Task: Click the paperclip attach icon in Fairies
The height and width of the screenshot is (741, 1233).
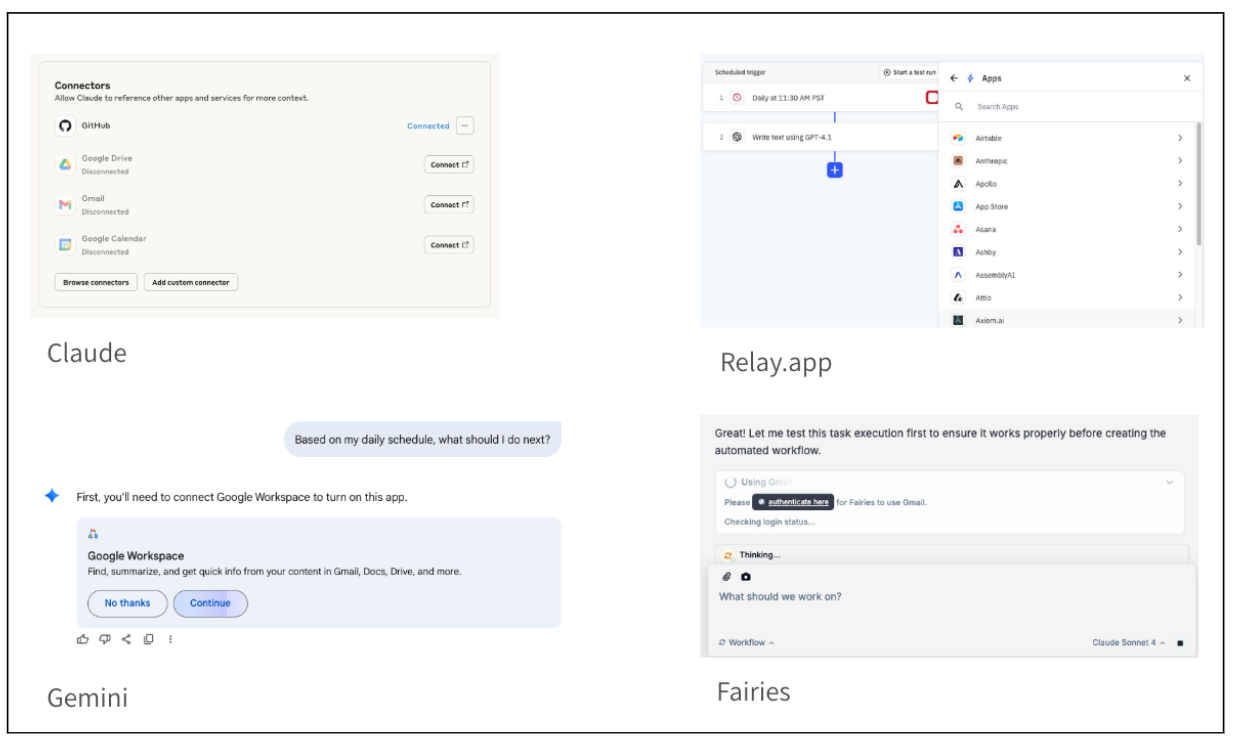Action: coord(727,577)
